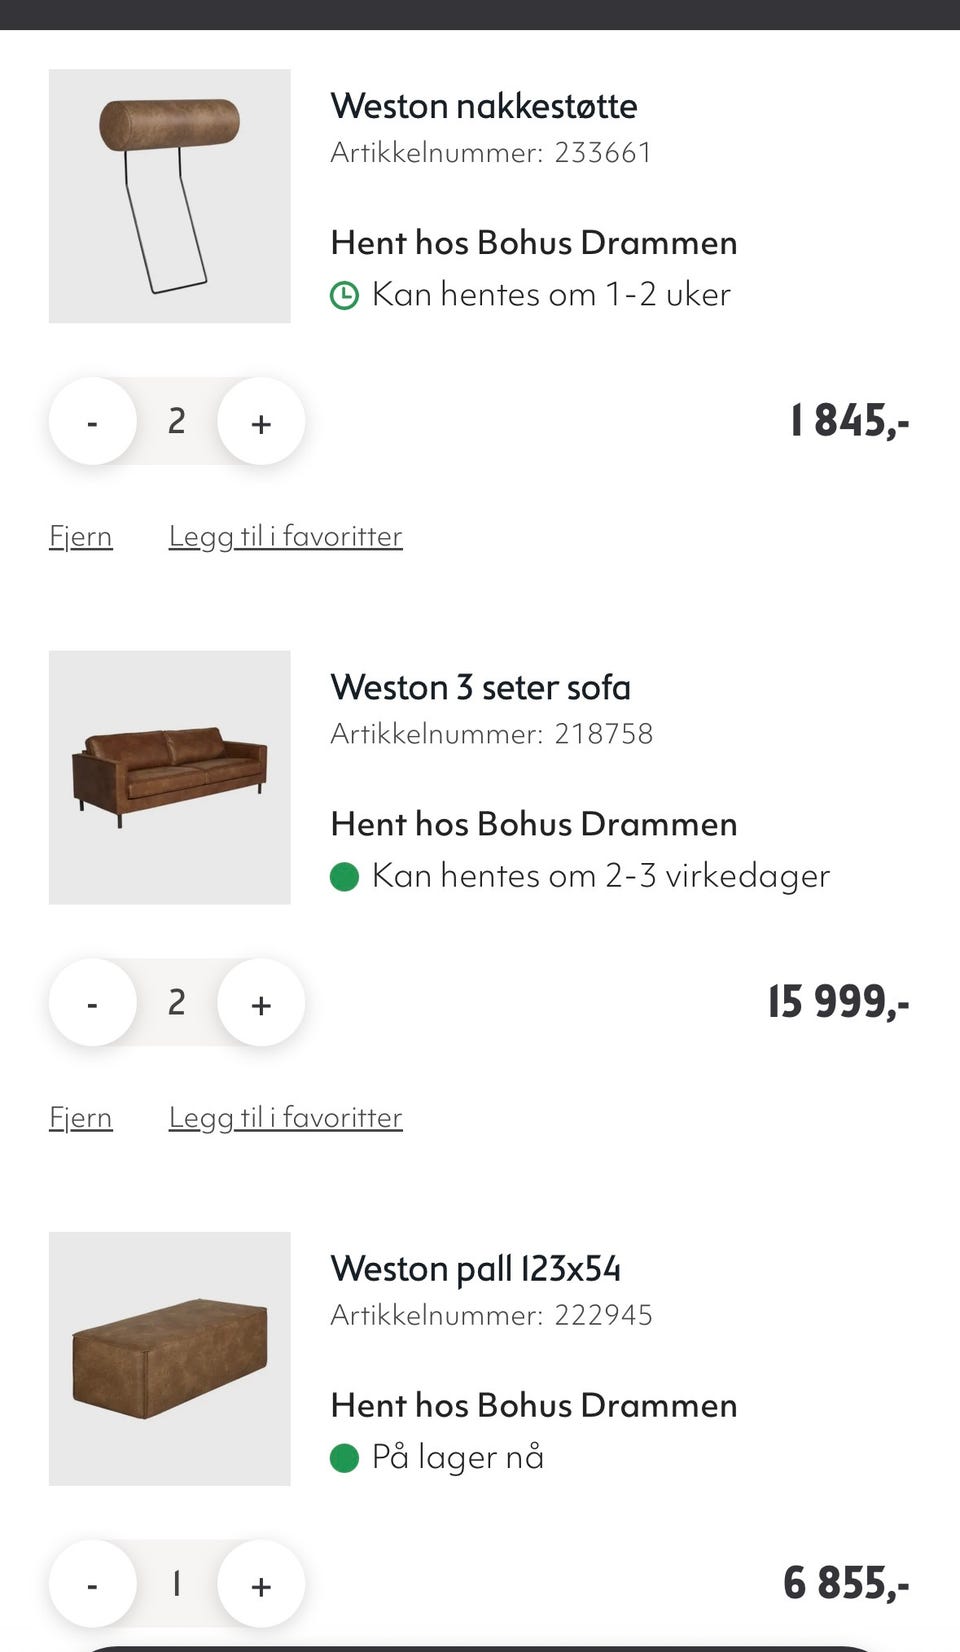Viewport: 960px width, 1652px height.
Task: Click green dot beside På lager nå
Action: pos(344,1458)
